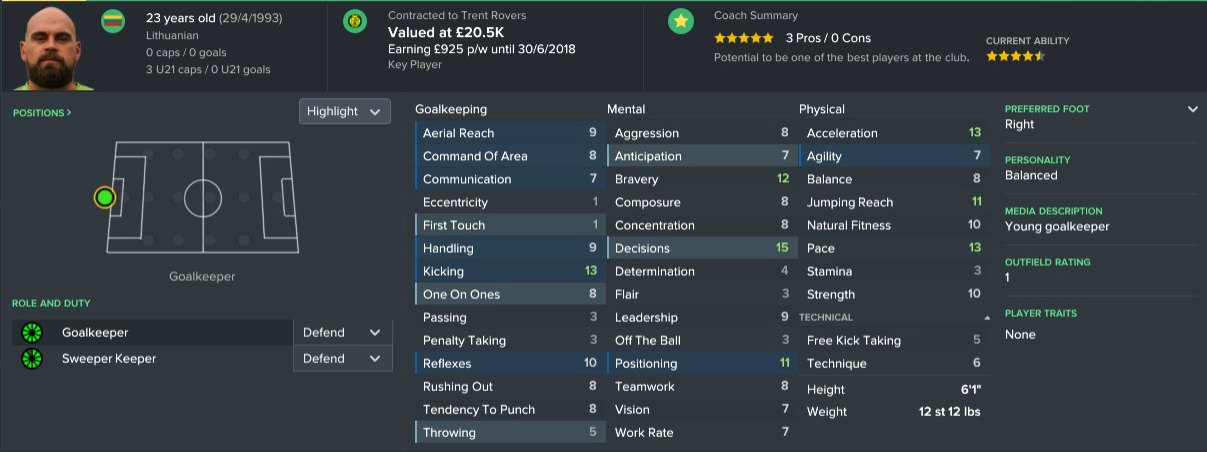Click the Sweeper Keeper role suitability icon
Screen dimensions: 1207x452
pyautogui.click(x=31, y=358)
